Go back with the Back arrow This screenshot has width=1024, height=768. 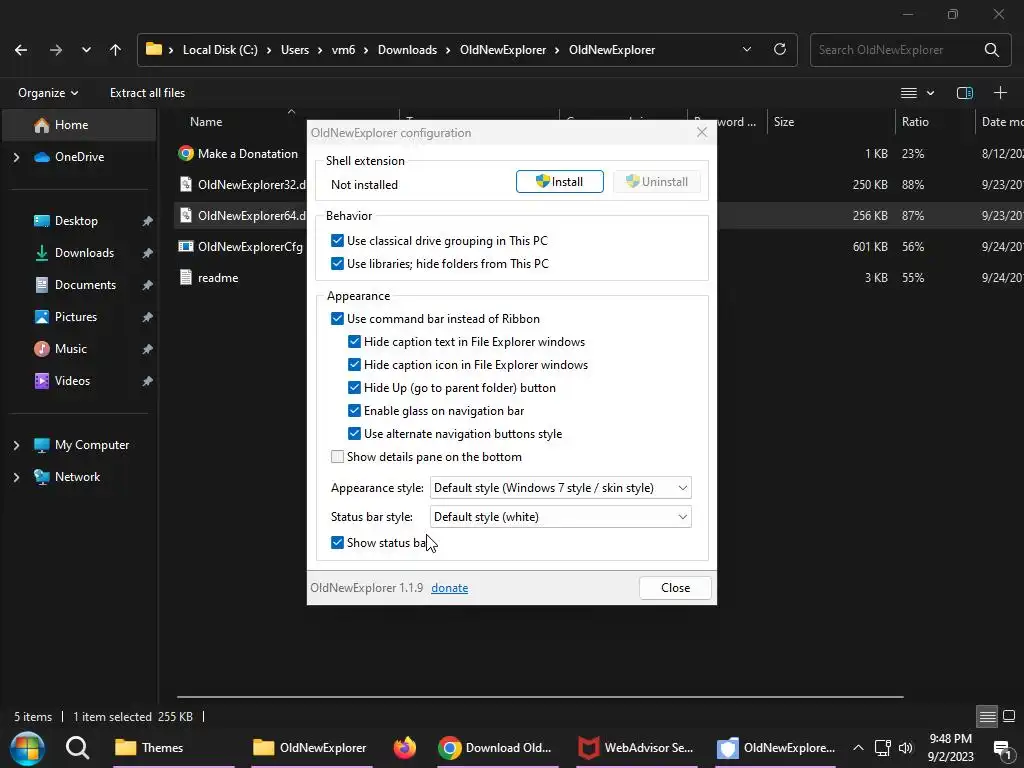point(21,50)
